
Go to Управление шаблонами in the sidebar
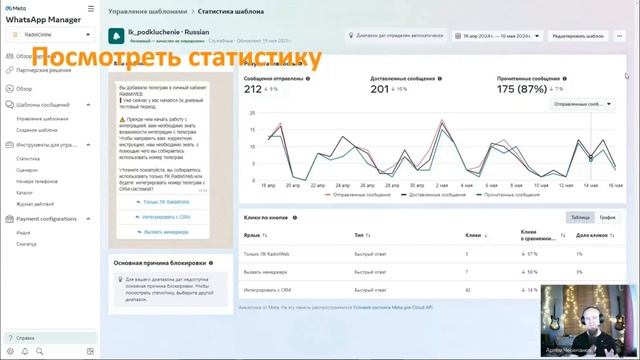(42, 119)
